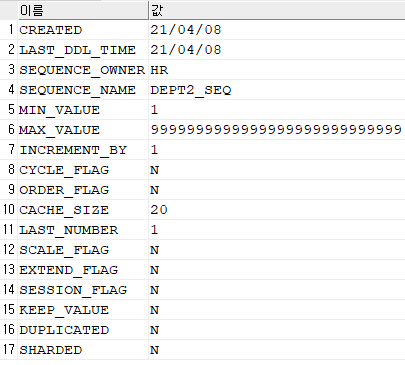The width and height of the screenshot is (405, 365).
Task: Select the SESSION_FLAG name cell
Action: point(83,290)
